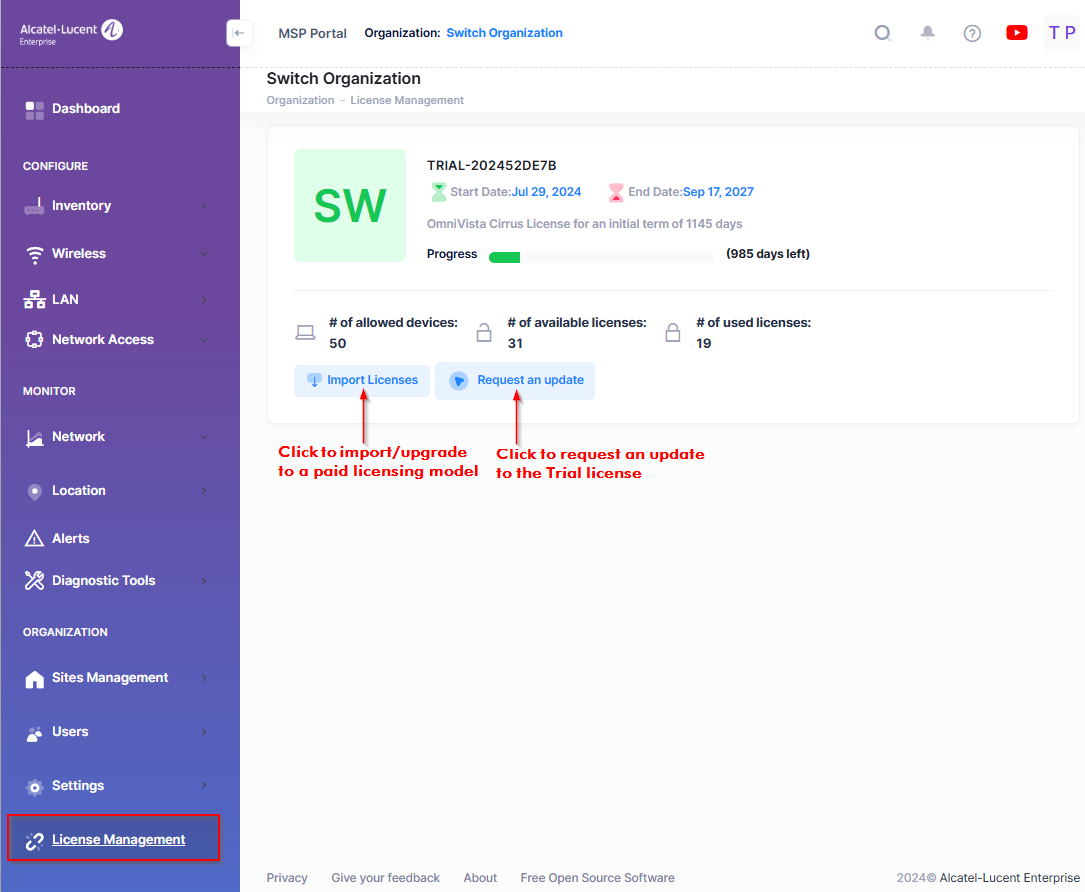Click the search magnifier icon
The width and height of the screenshot is (1085, 892).
tap(882, 33)
